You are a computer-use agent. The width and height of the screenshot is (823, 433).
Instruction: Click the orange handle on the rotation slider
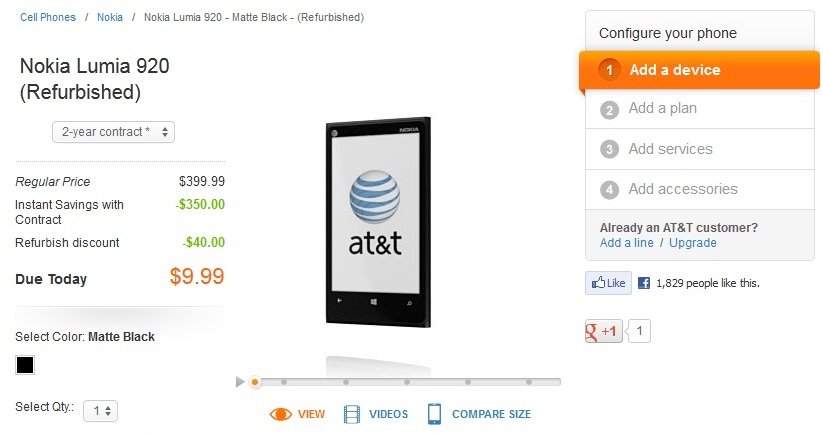coord(255,382)
